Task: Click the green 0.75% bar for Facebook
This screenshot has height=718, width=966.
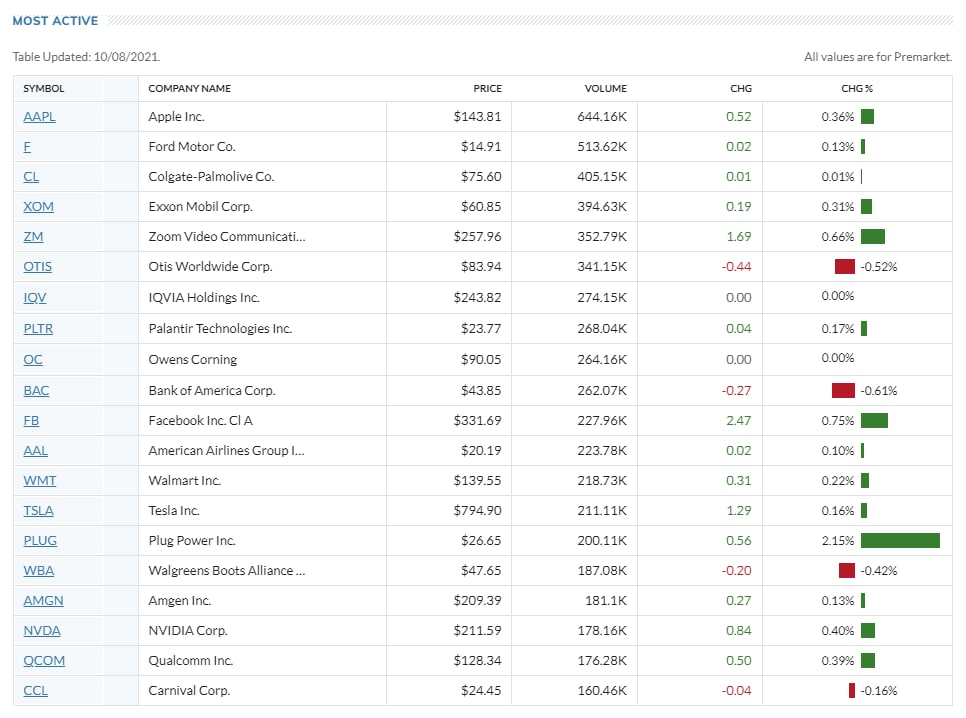Action: pos(874,421)
